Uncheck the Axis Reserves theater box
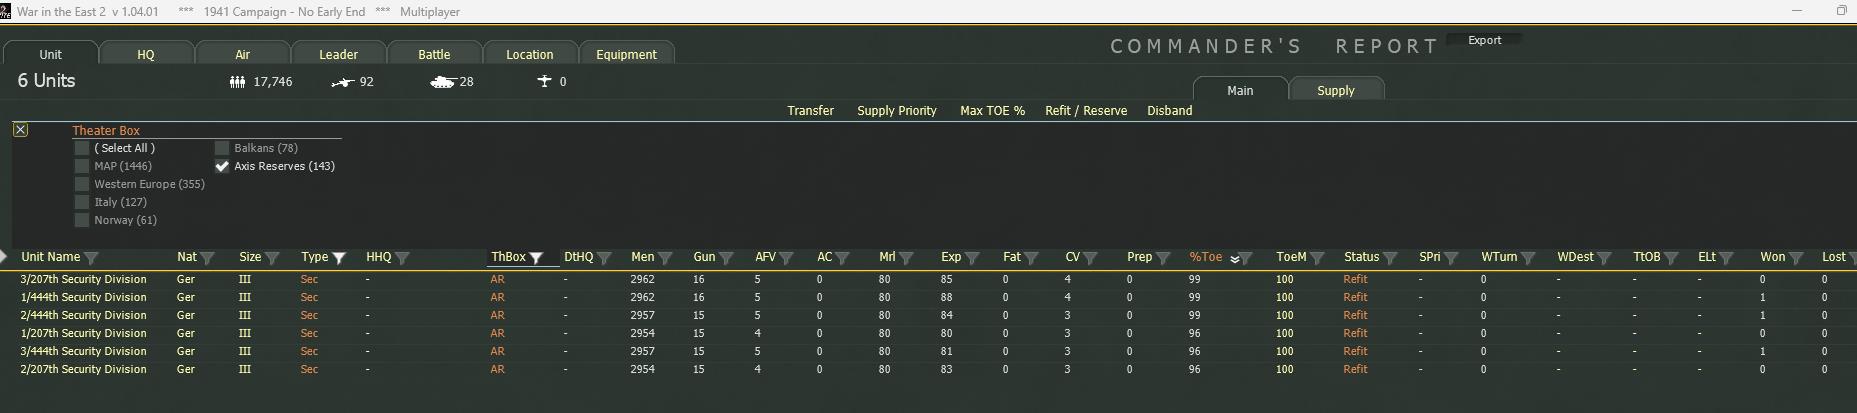The height and width of the screenshot is (413, 1857). click(222, 167)
